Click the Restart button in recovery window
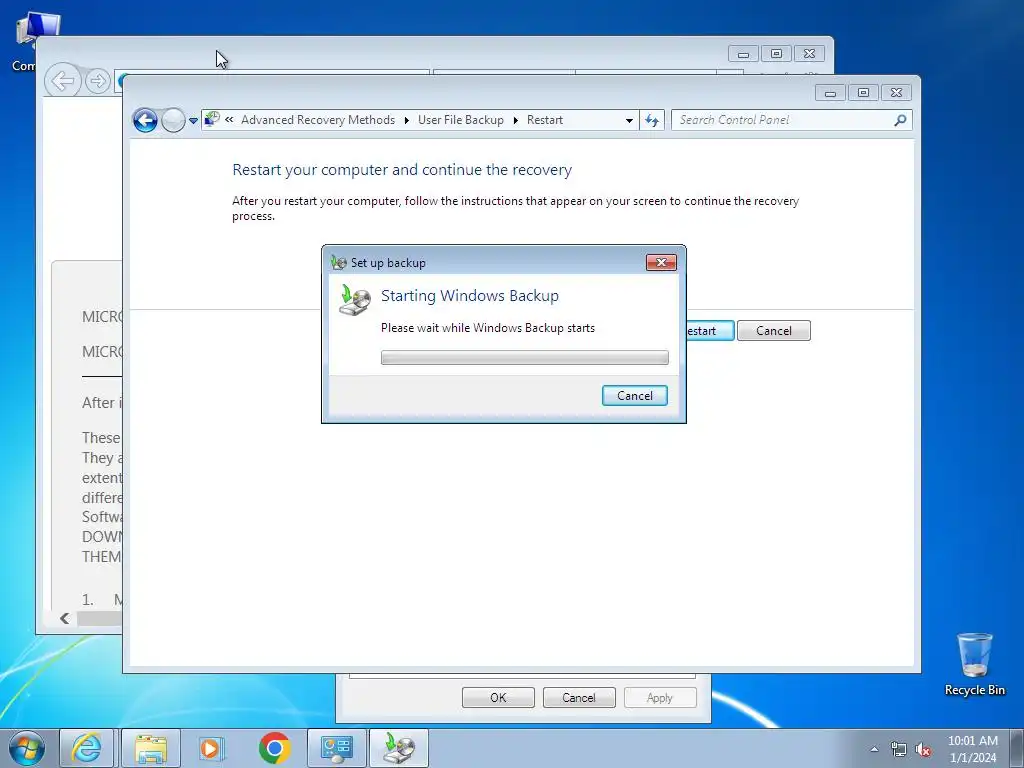Viewport: 1024px width, 768px height. 709,330
